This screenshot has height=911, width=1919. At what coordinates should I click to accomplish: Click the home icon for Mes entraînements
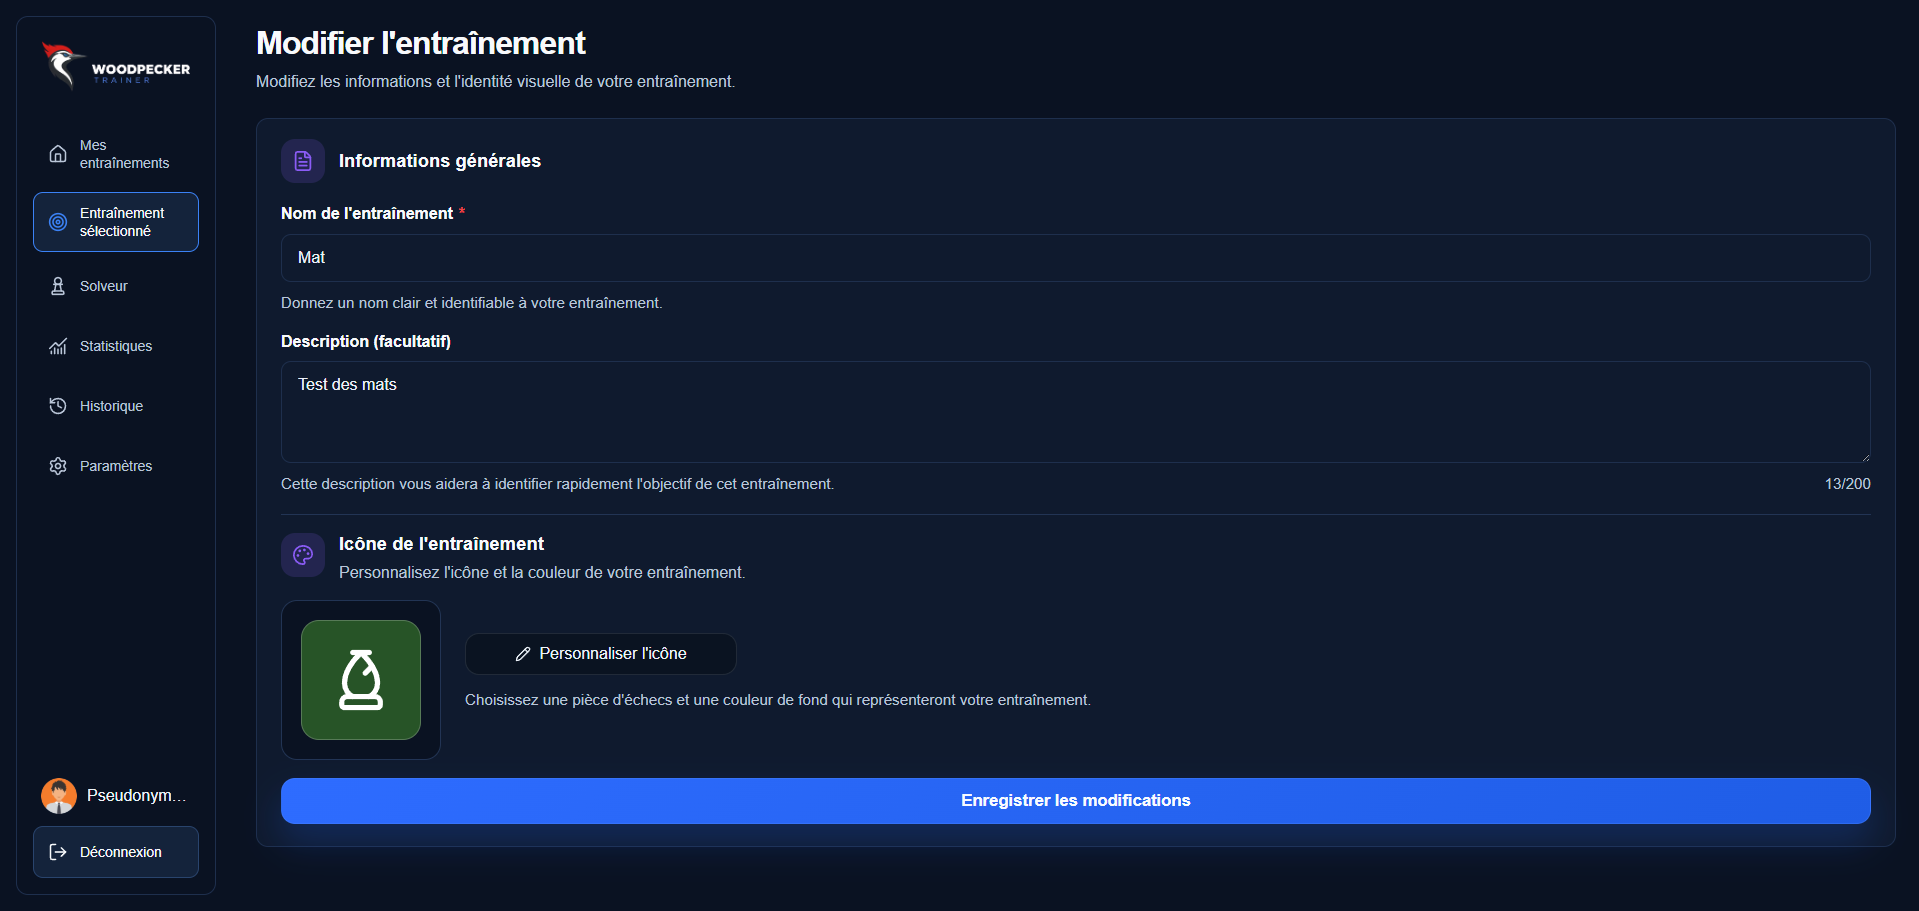pos(58,154)
